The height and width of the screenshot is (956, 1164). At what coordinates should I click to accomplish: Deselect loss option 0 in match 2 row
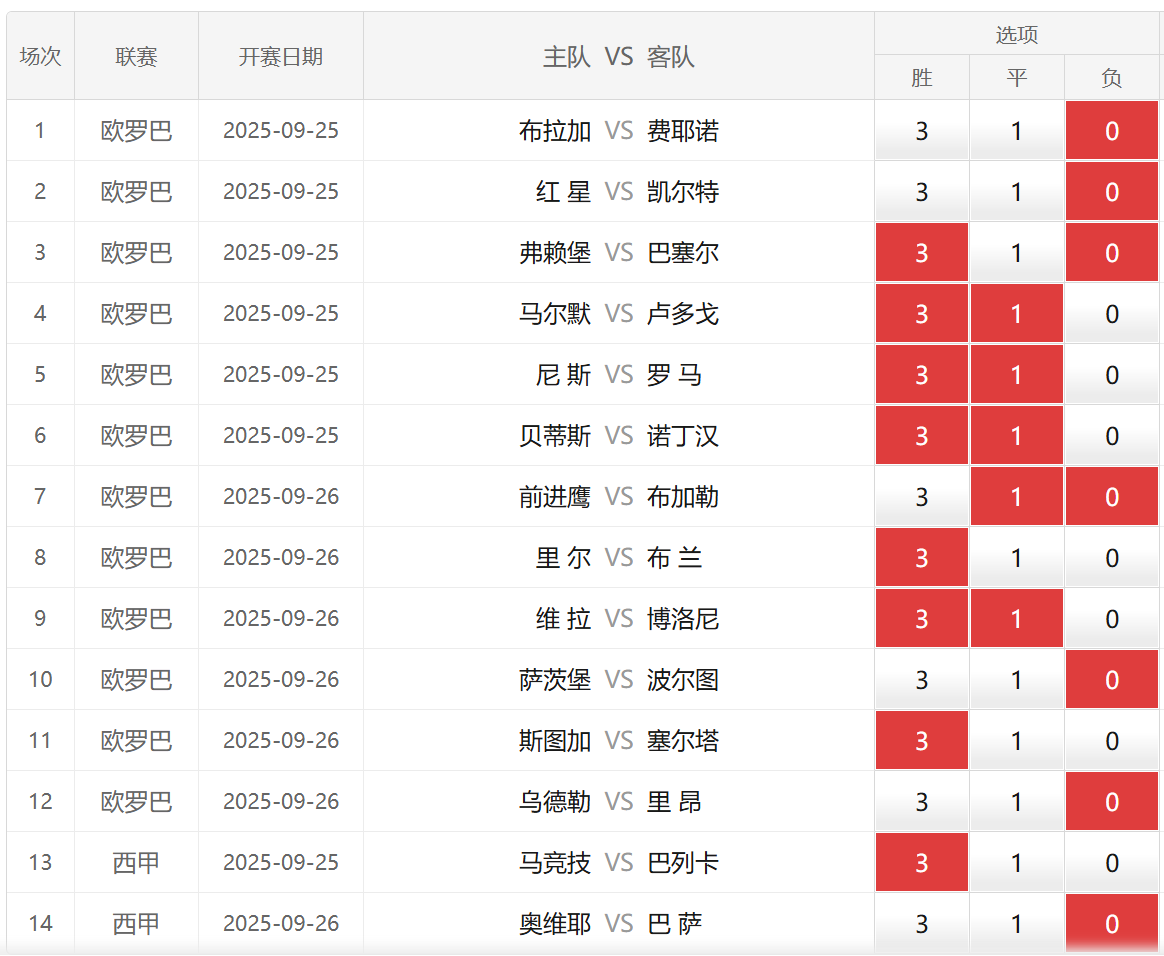pos(1111,192)
